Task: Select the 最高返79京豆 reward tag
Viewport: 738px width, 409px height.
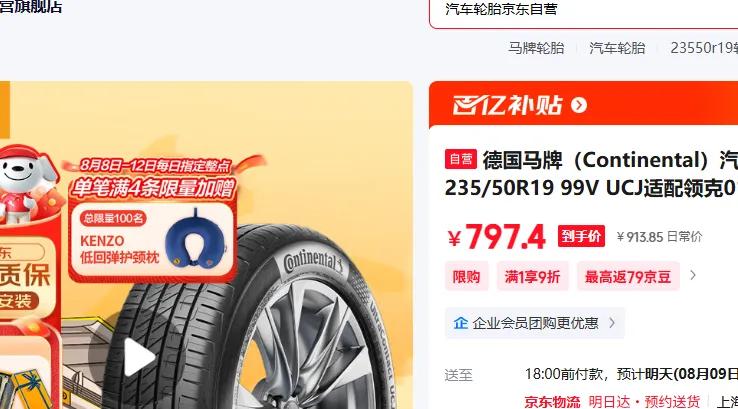Action: tap(628, 276)
